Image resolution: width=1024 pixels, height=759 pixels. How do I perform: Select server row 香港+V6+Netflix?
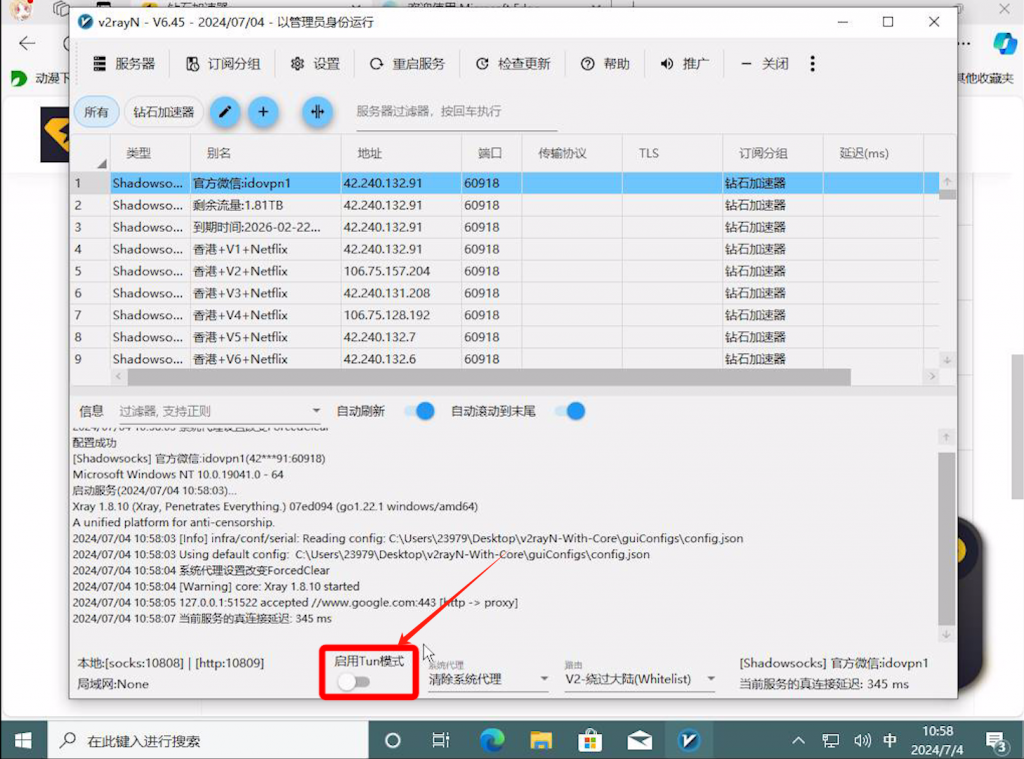tap(504, 359)
